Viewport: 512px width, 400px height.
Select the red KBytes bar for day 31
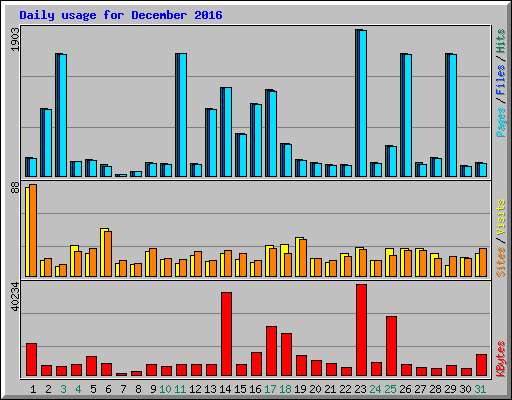(481, 365)
